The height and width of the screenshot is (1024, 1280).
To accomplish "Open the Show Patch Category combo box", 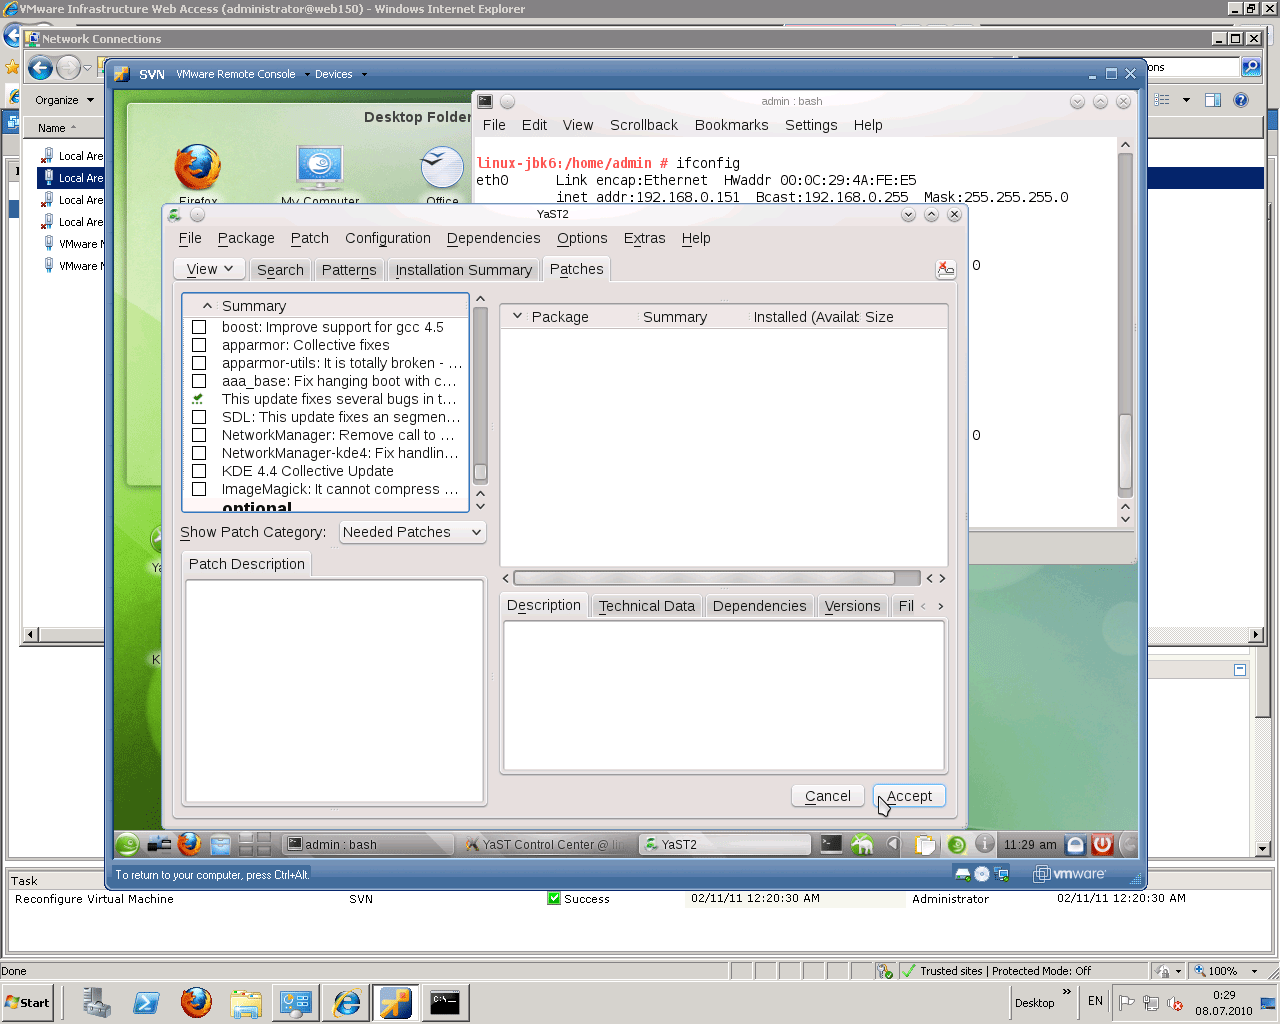I will tap(412, 532).
